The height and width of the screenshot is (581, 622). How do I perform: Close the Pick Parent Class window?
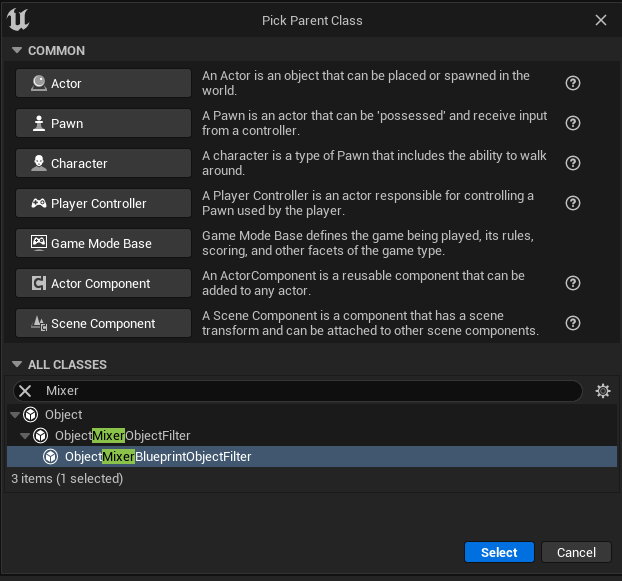pos(600,20)
